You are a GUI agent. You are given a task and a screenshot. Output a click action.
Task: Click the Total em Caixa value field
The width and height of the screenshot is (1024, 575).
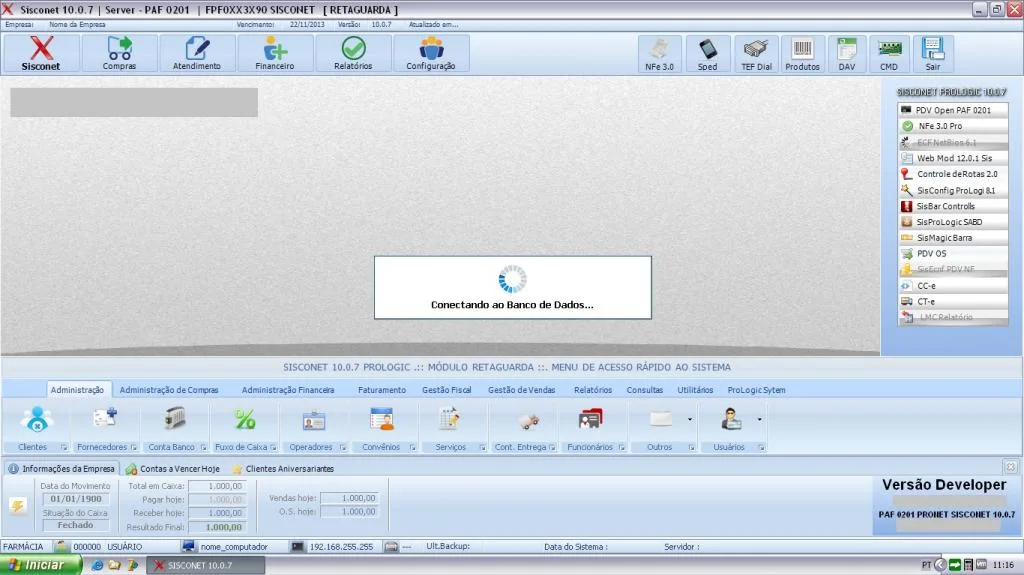pos(217,486)
